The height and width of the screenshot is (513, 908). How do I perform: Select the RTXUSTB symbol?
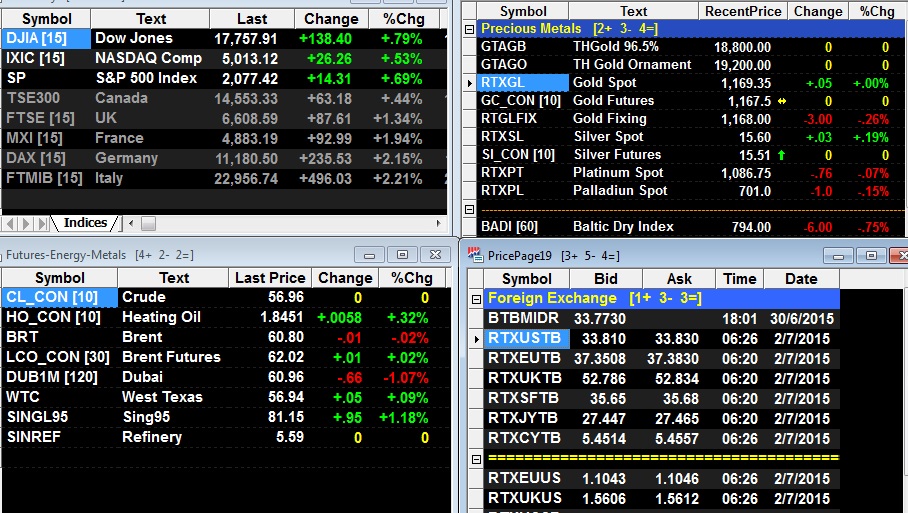(x=526, y=338)
